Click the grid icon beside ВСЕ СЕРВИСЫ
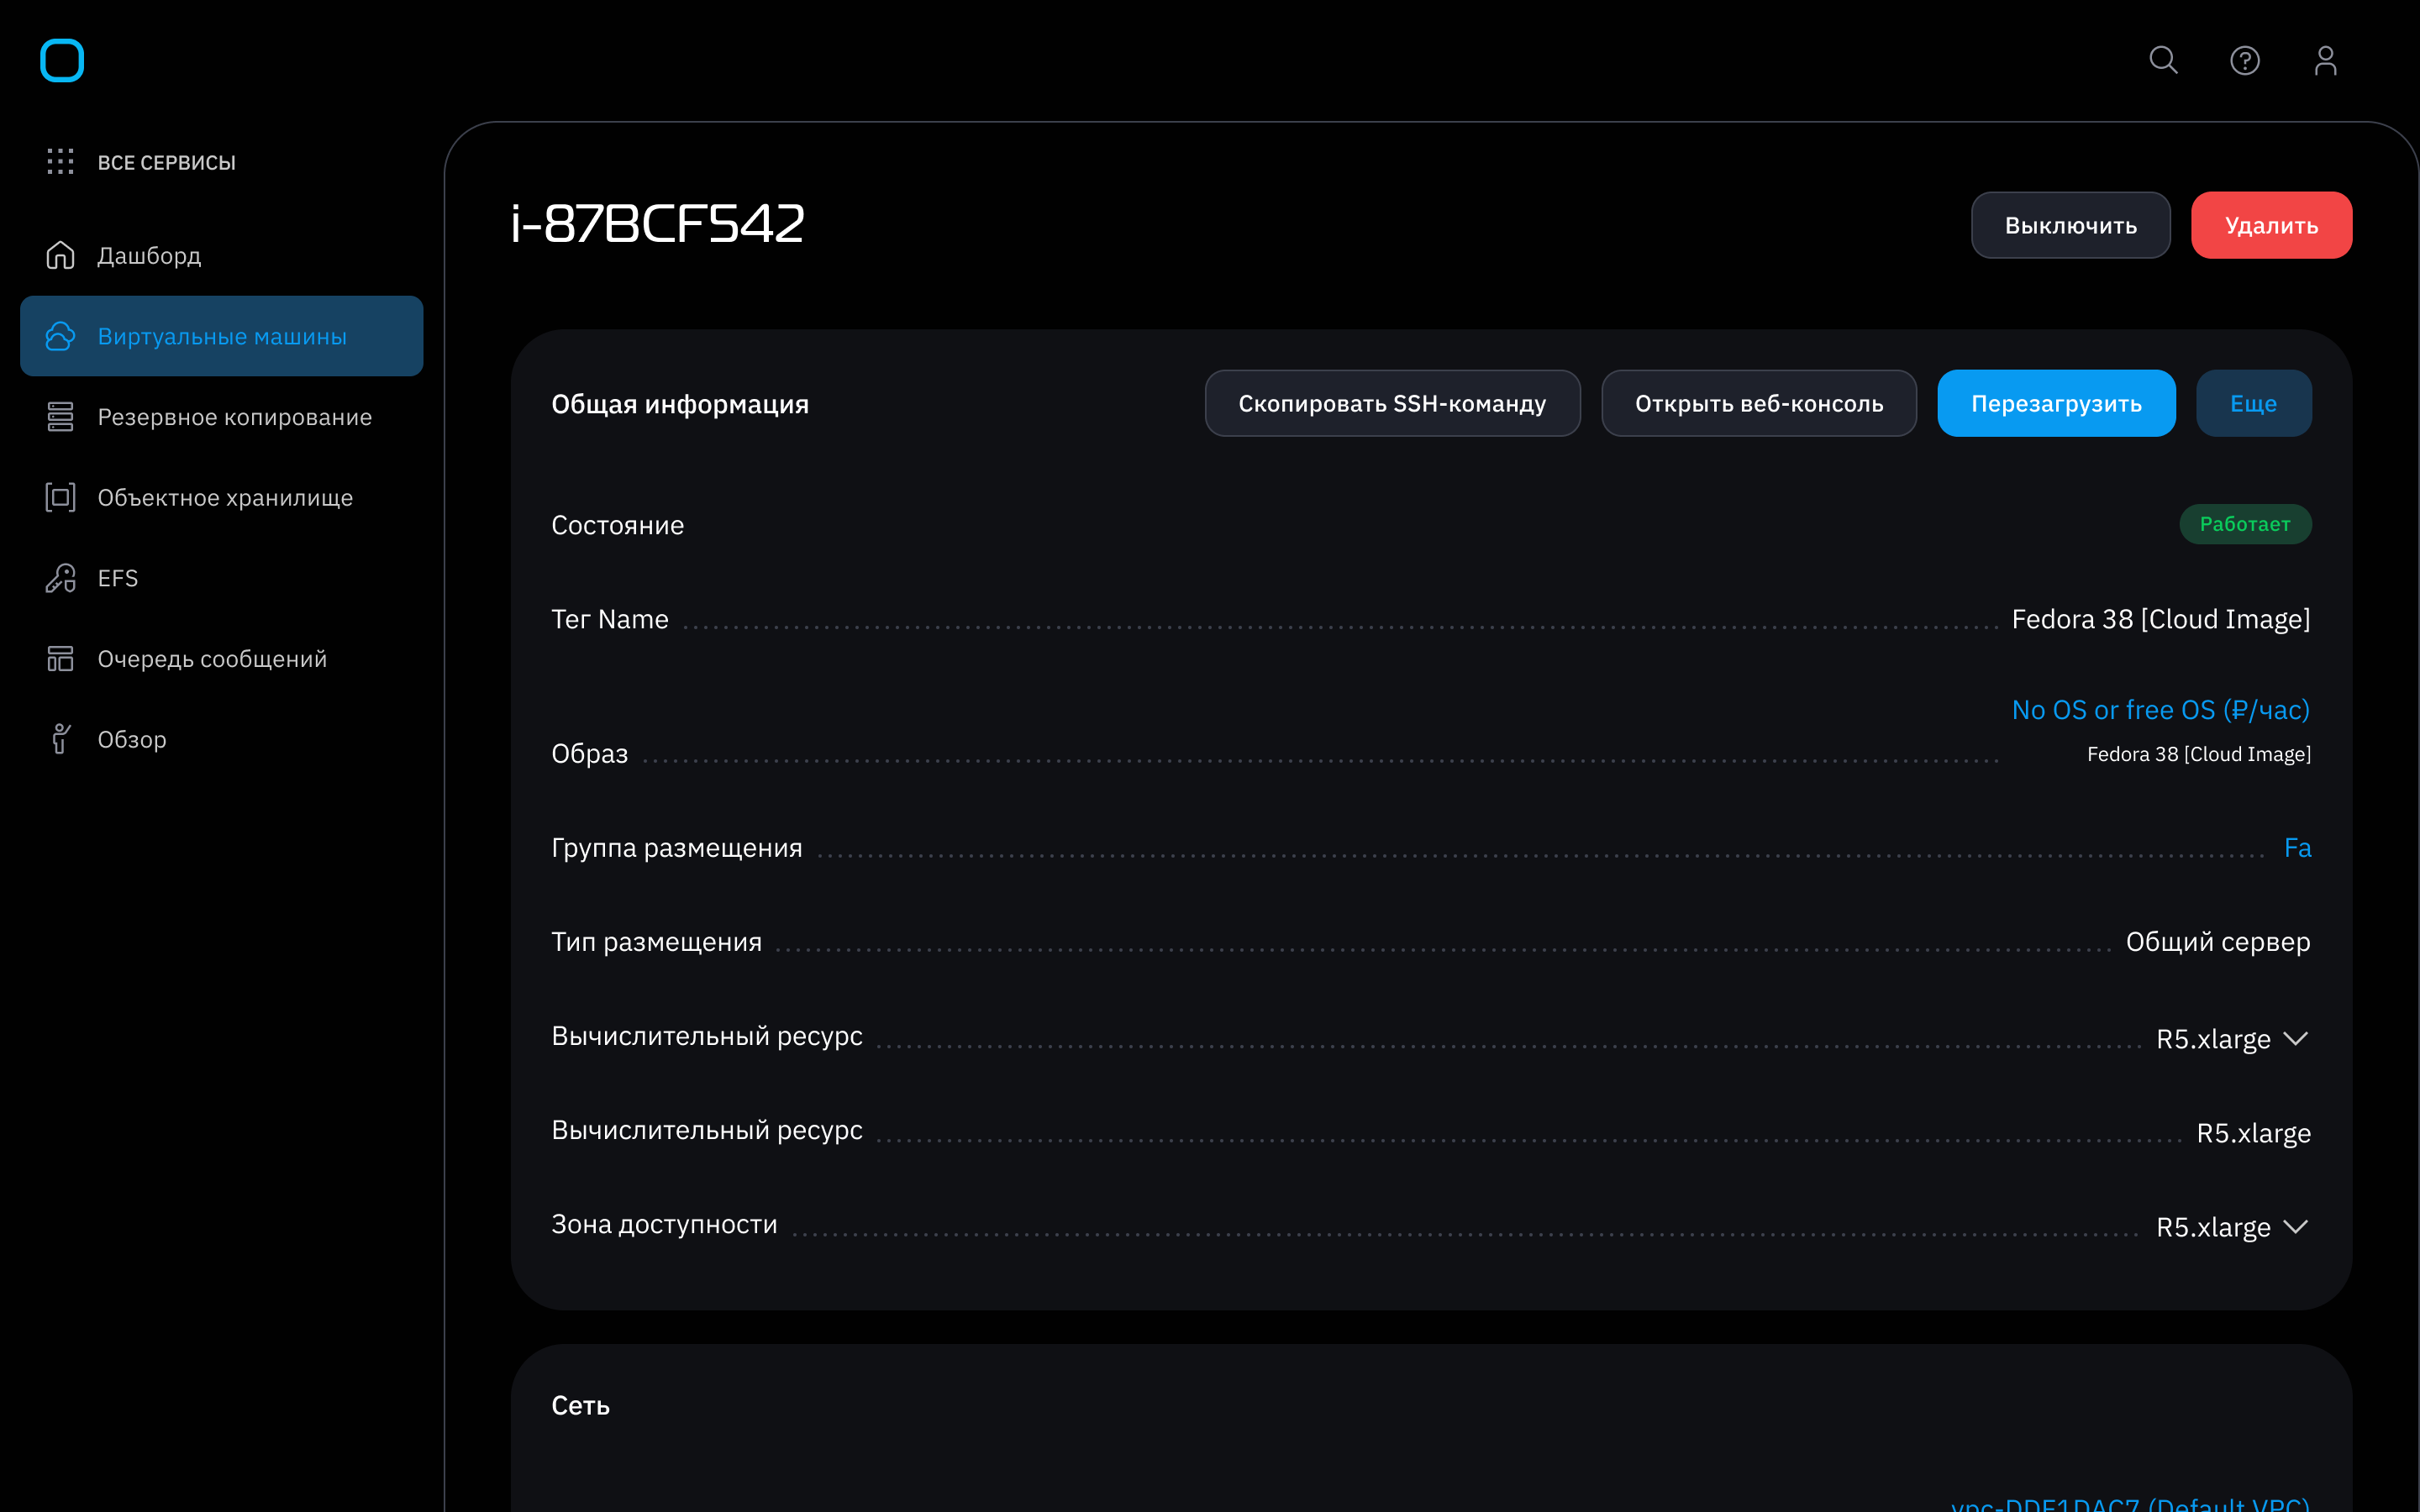The height and width of the screenshot is (1512, 2420). click(x=60, y=162)
